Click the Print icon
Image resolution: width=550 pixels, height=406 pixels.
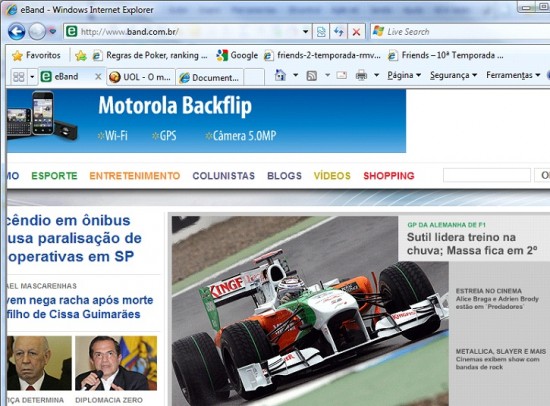[x=361, y=75]
